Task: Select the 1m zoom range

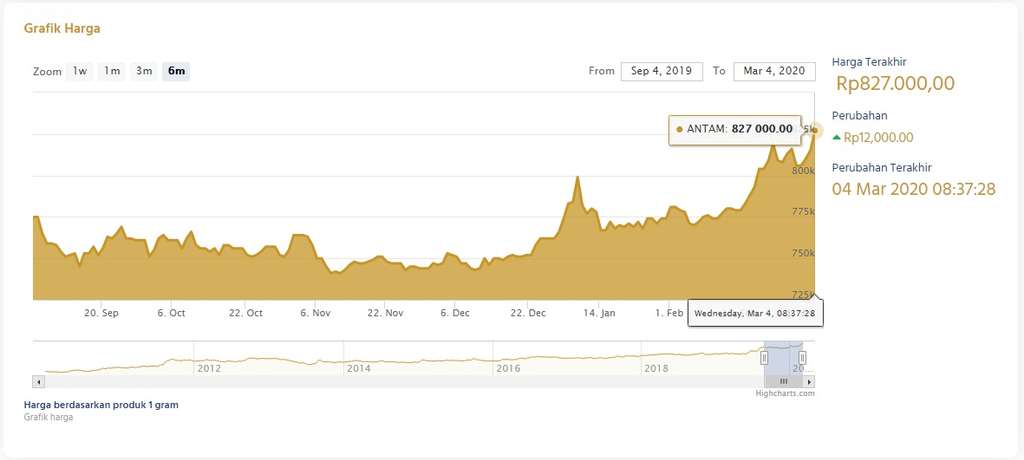Action: tap(112, 71)
